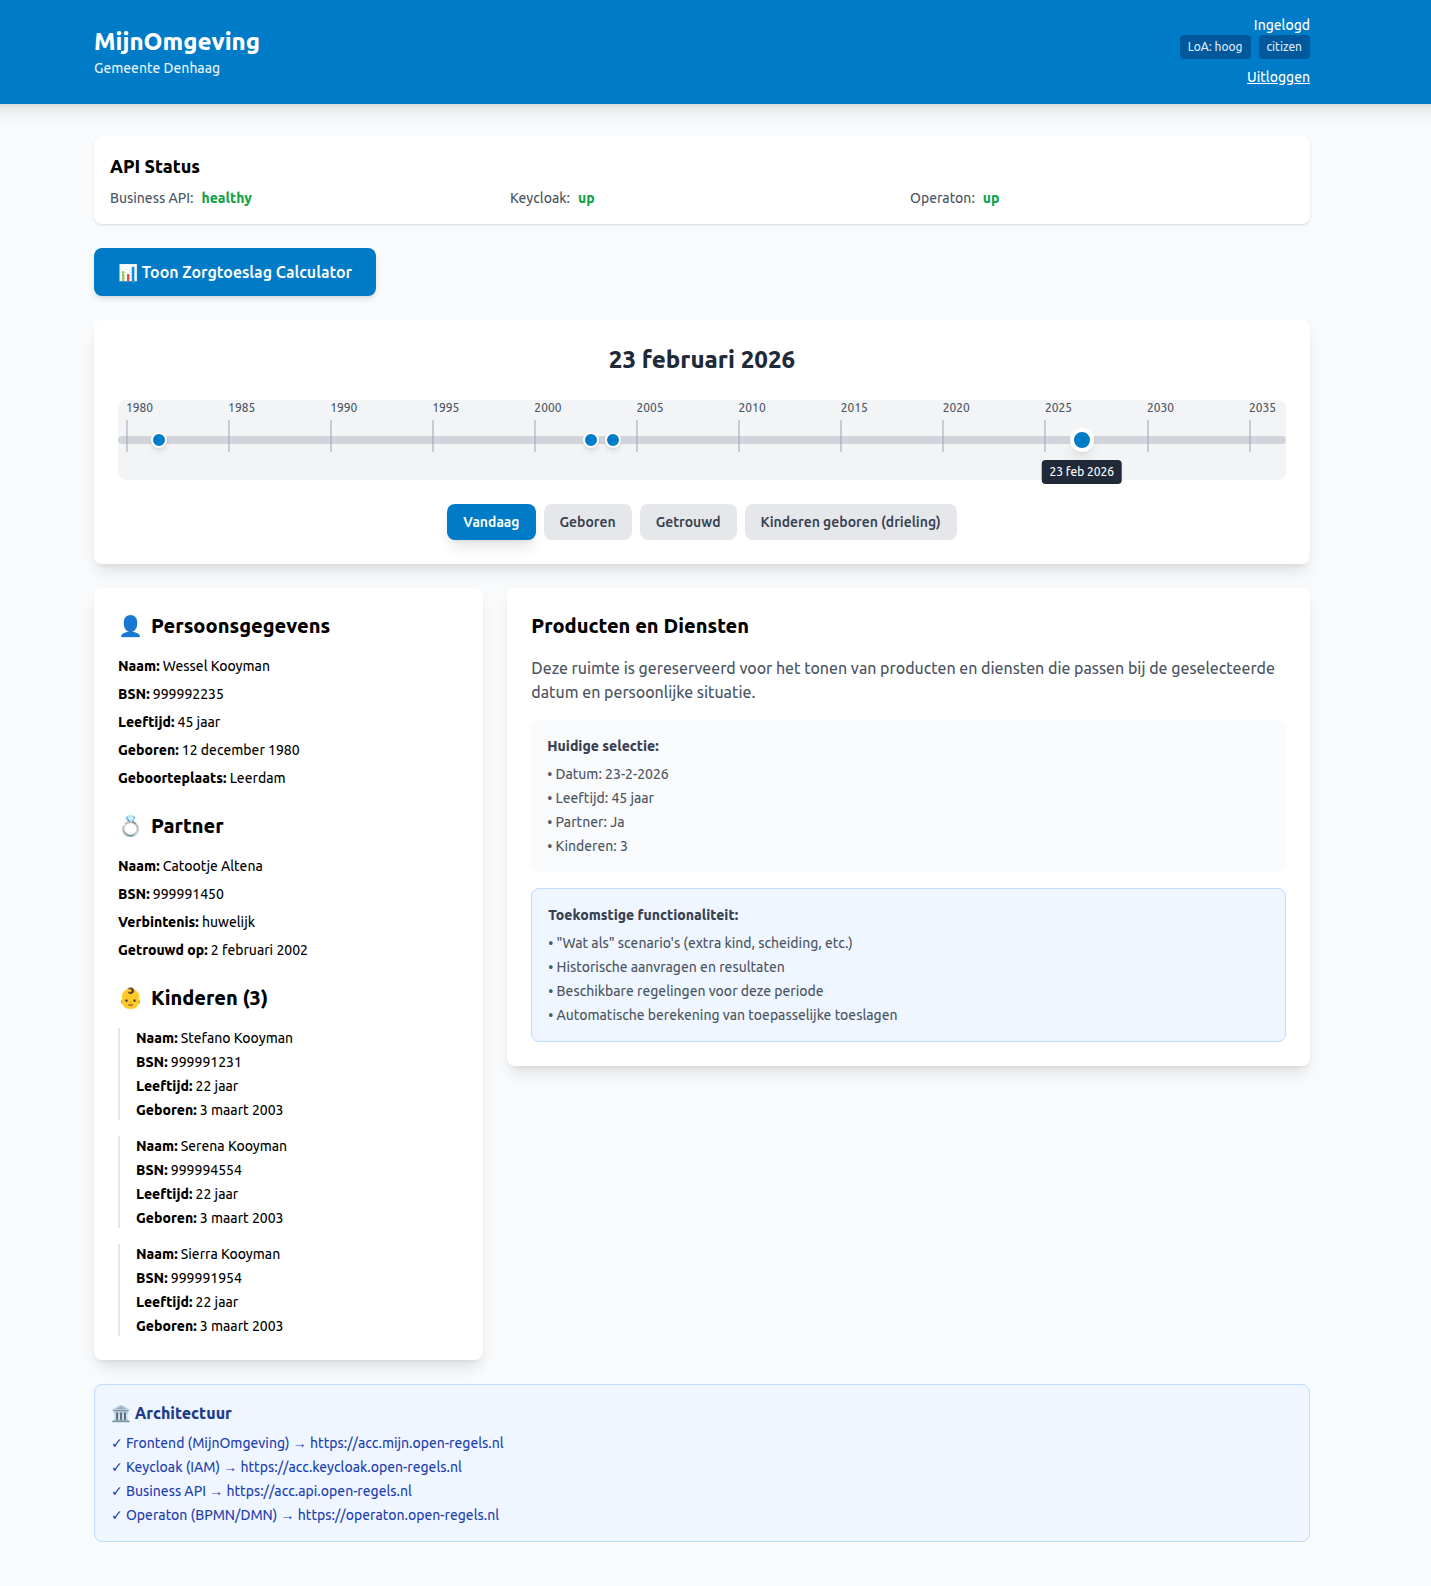This screenshot has width=1431, height=1586.
Task: Click the person icon next to Persoonsgegevens
Action: (x=130, y=626)
